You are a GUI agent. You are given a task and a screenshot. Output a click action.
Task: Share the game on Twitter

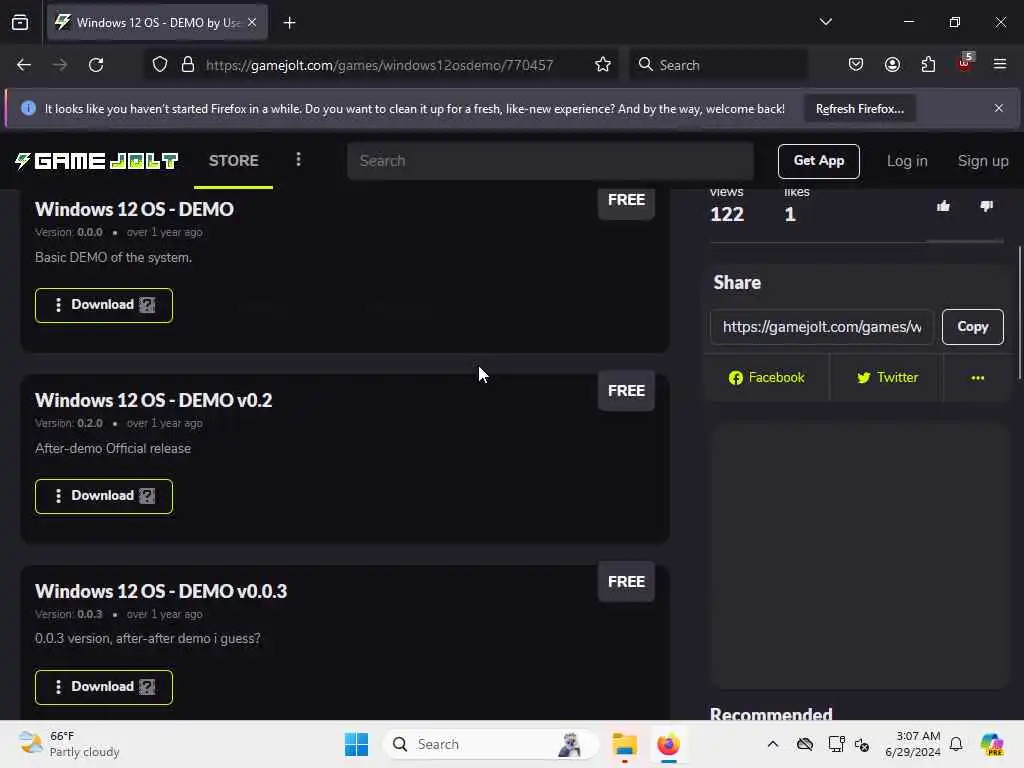pyautogui.click(x=887, y=377)
